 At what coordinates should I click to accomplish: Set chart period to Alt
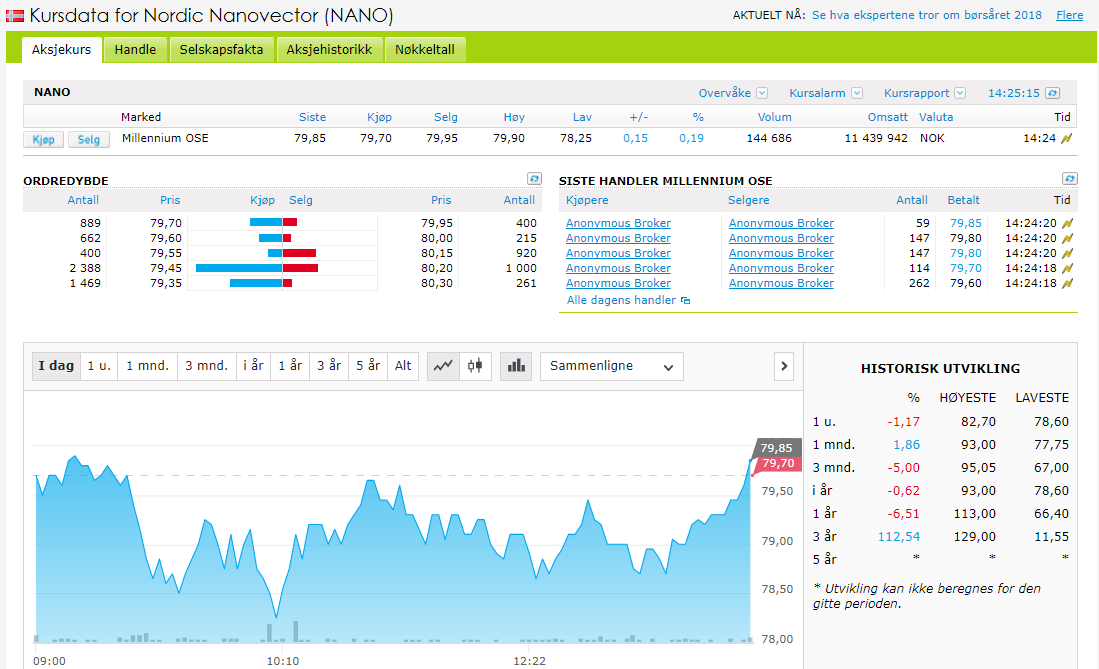(x=403, y=366)
